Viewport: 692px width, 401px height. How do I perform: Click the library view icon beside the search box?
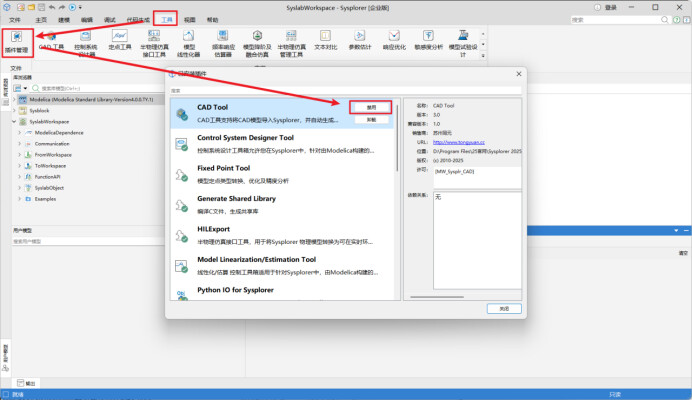tap(17, 88)
